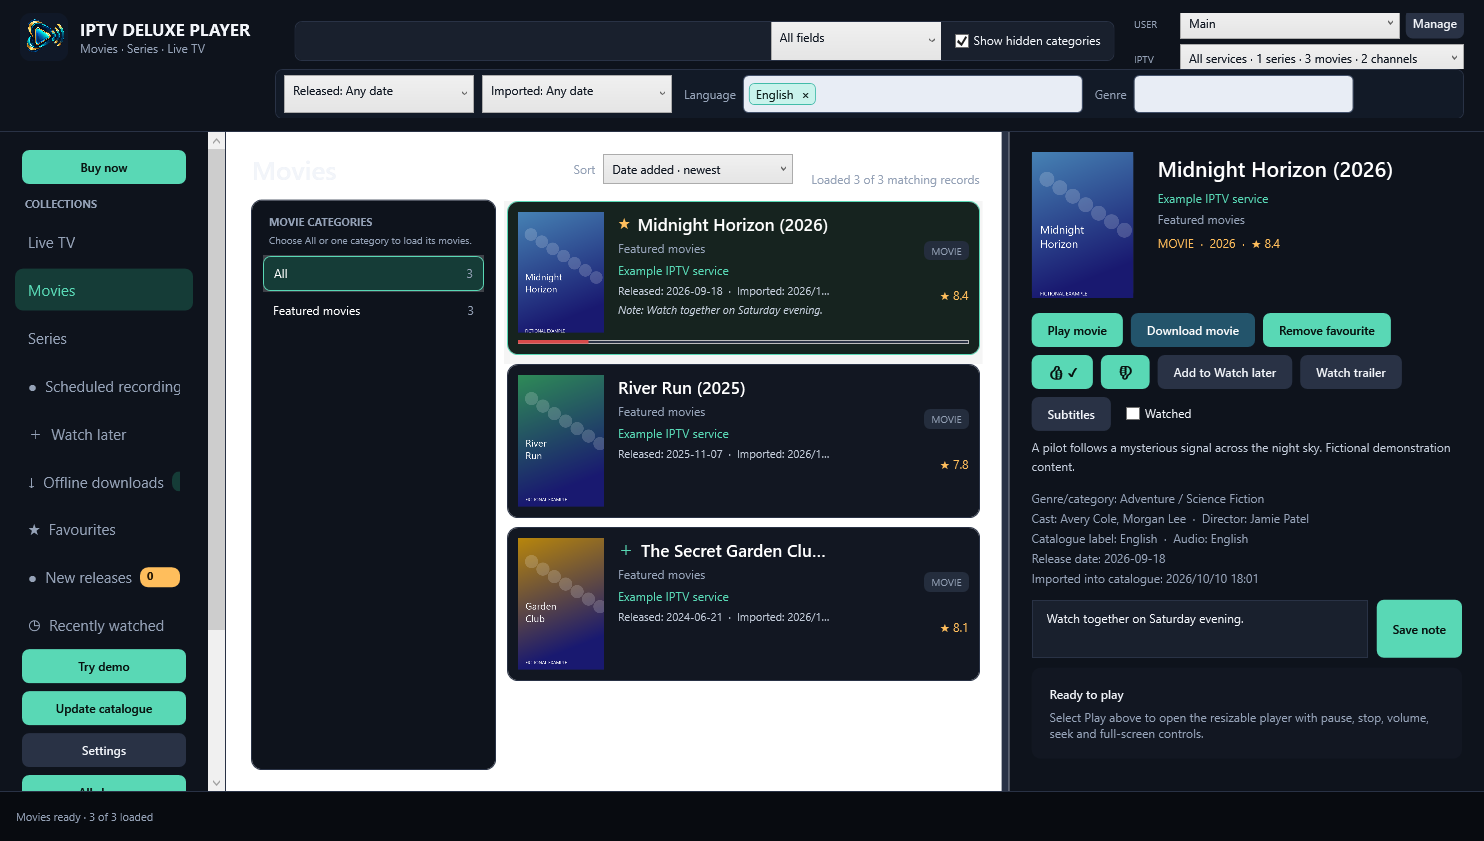Click the Update catalogue button
Image resolution: width=1484 pixels, height=841 pixels.
pos(104,708)
